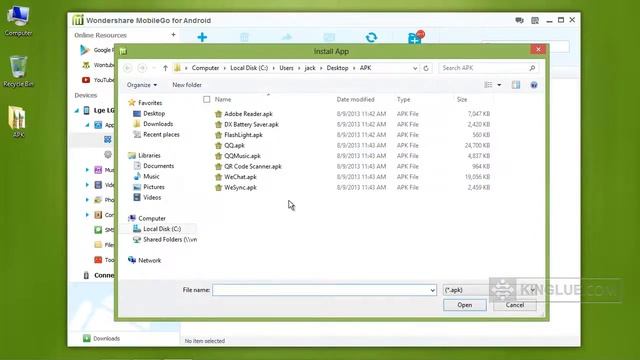Select the QR Code Scanner.apk file

point(253,167)
